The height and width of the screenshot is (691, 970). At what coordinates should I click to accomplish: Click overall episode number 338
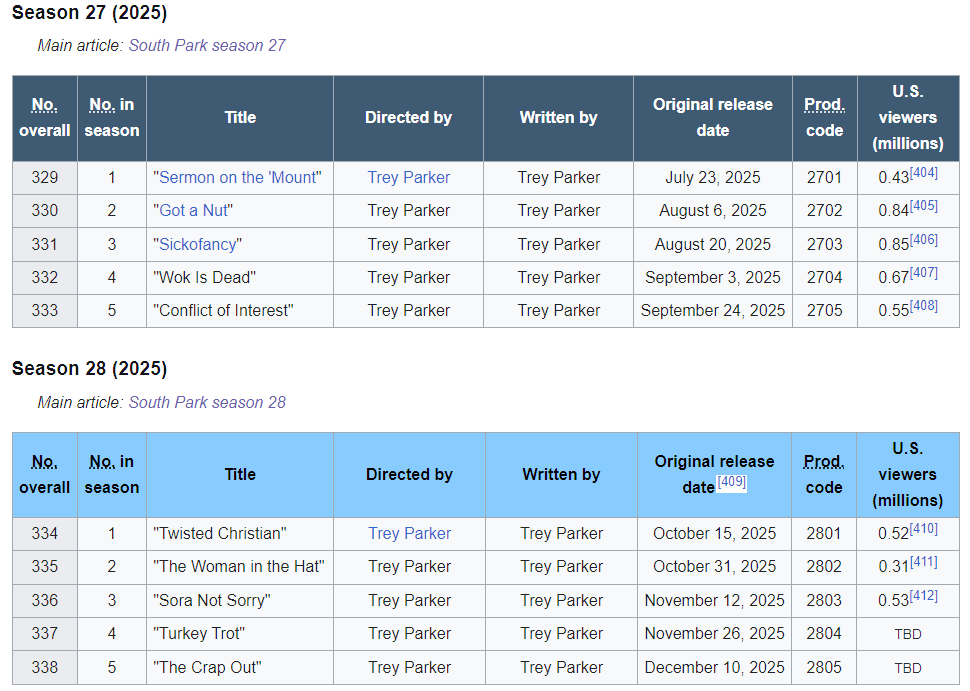[x=45, y=667]
